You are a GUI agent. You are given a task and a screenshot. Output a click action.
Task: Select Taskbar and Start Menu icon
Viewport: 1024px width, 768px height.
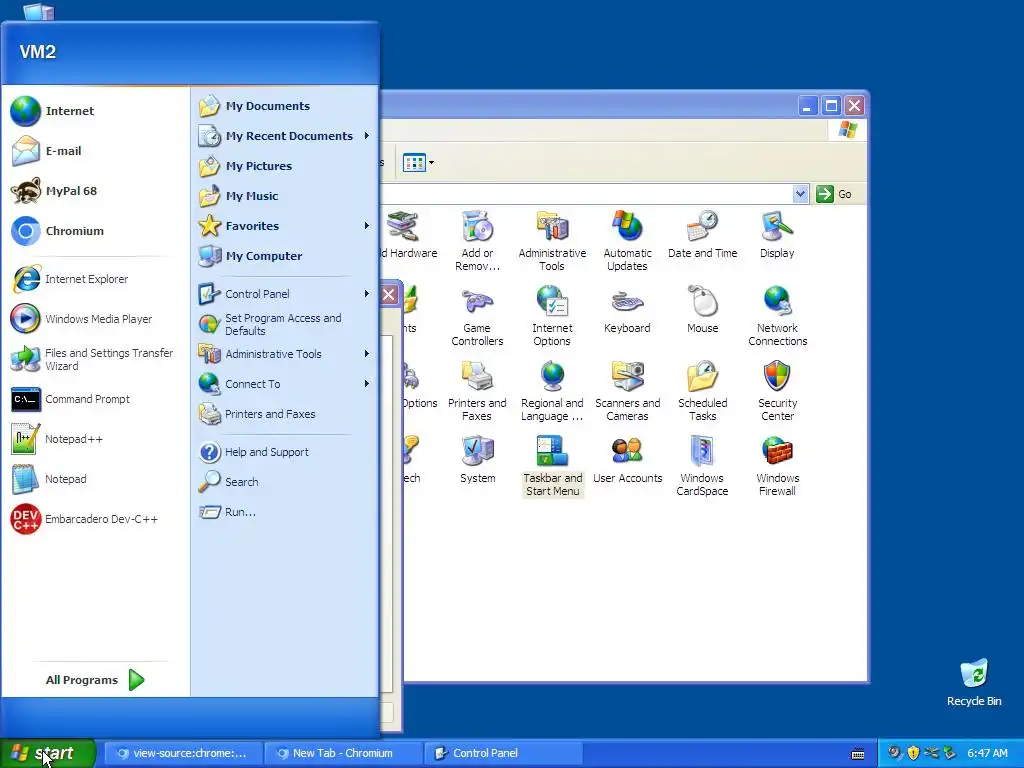pyautogui.click(x=552, y=466)
